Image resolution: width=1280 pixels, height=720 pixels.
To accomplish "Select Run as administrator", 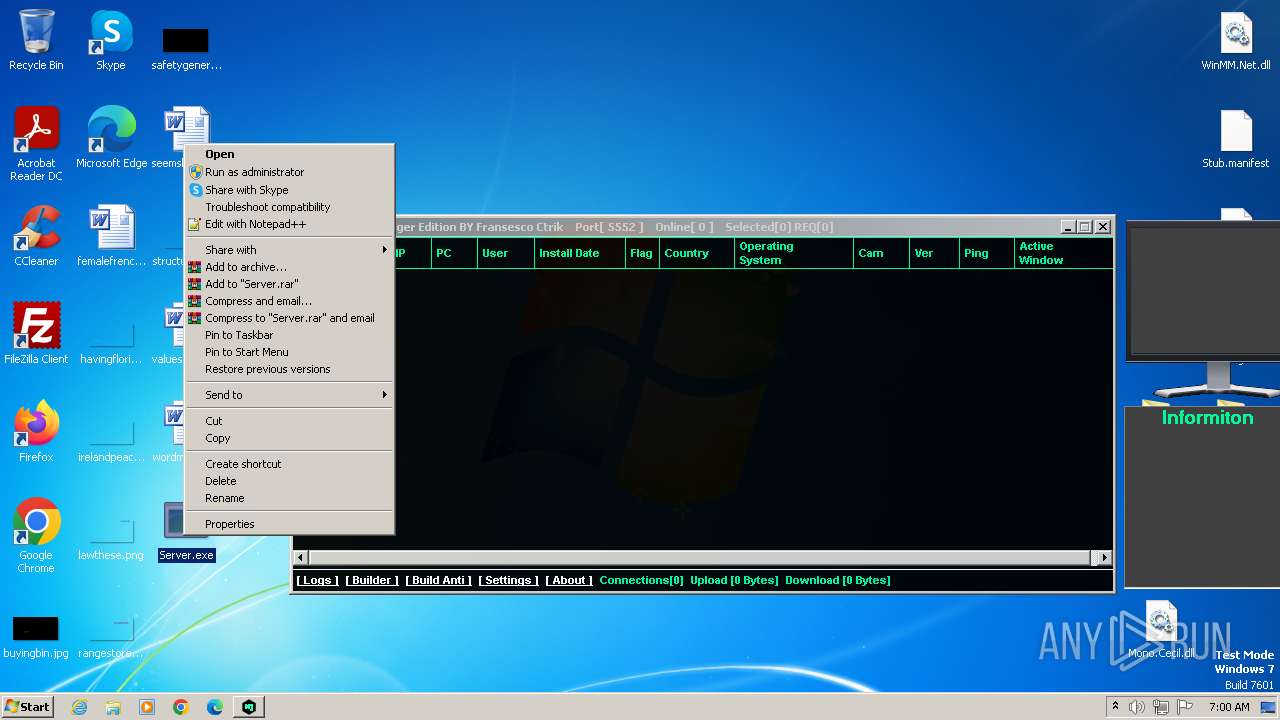I will 290,172.
